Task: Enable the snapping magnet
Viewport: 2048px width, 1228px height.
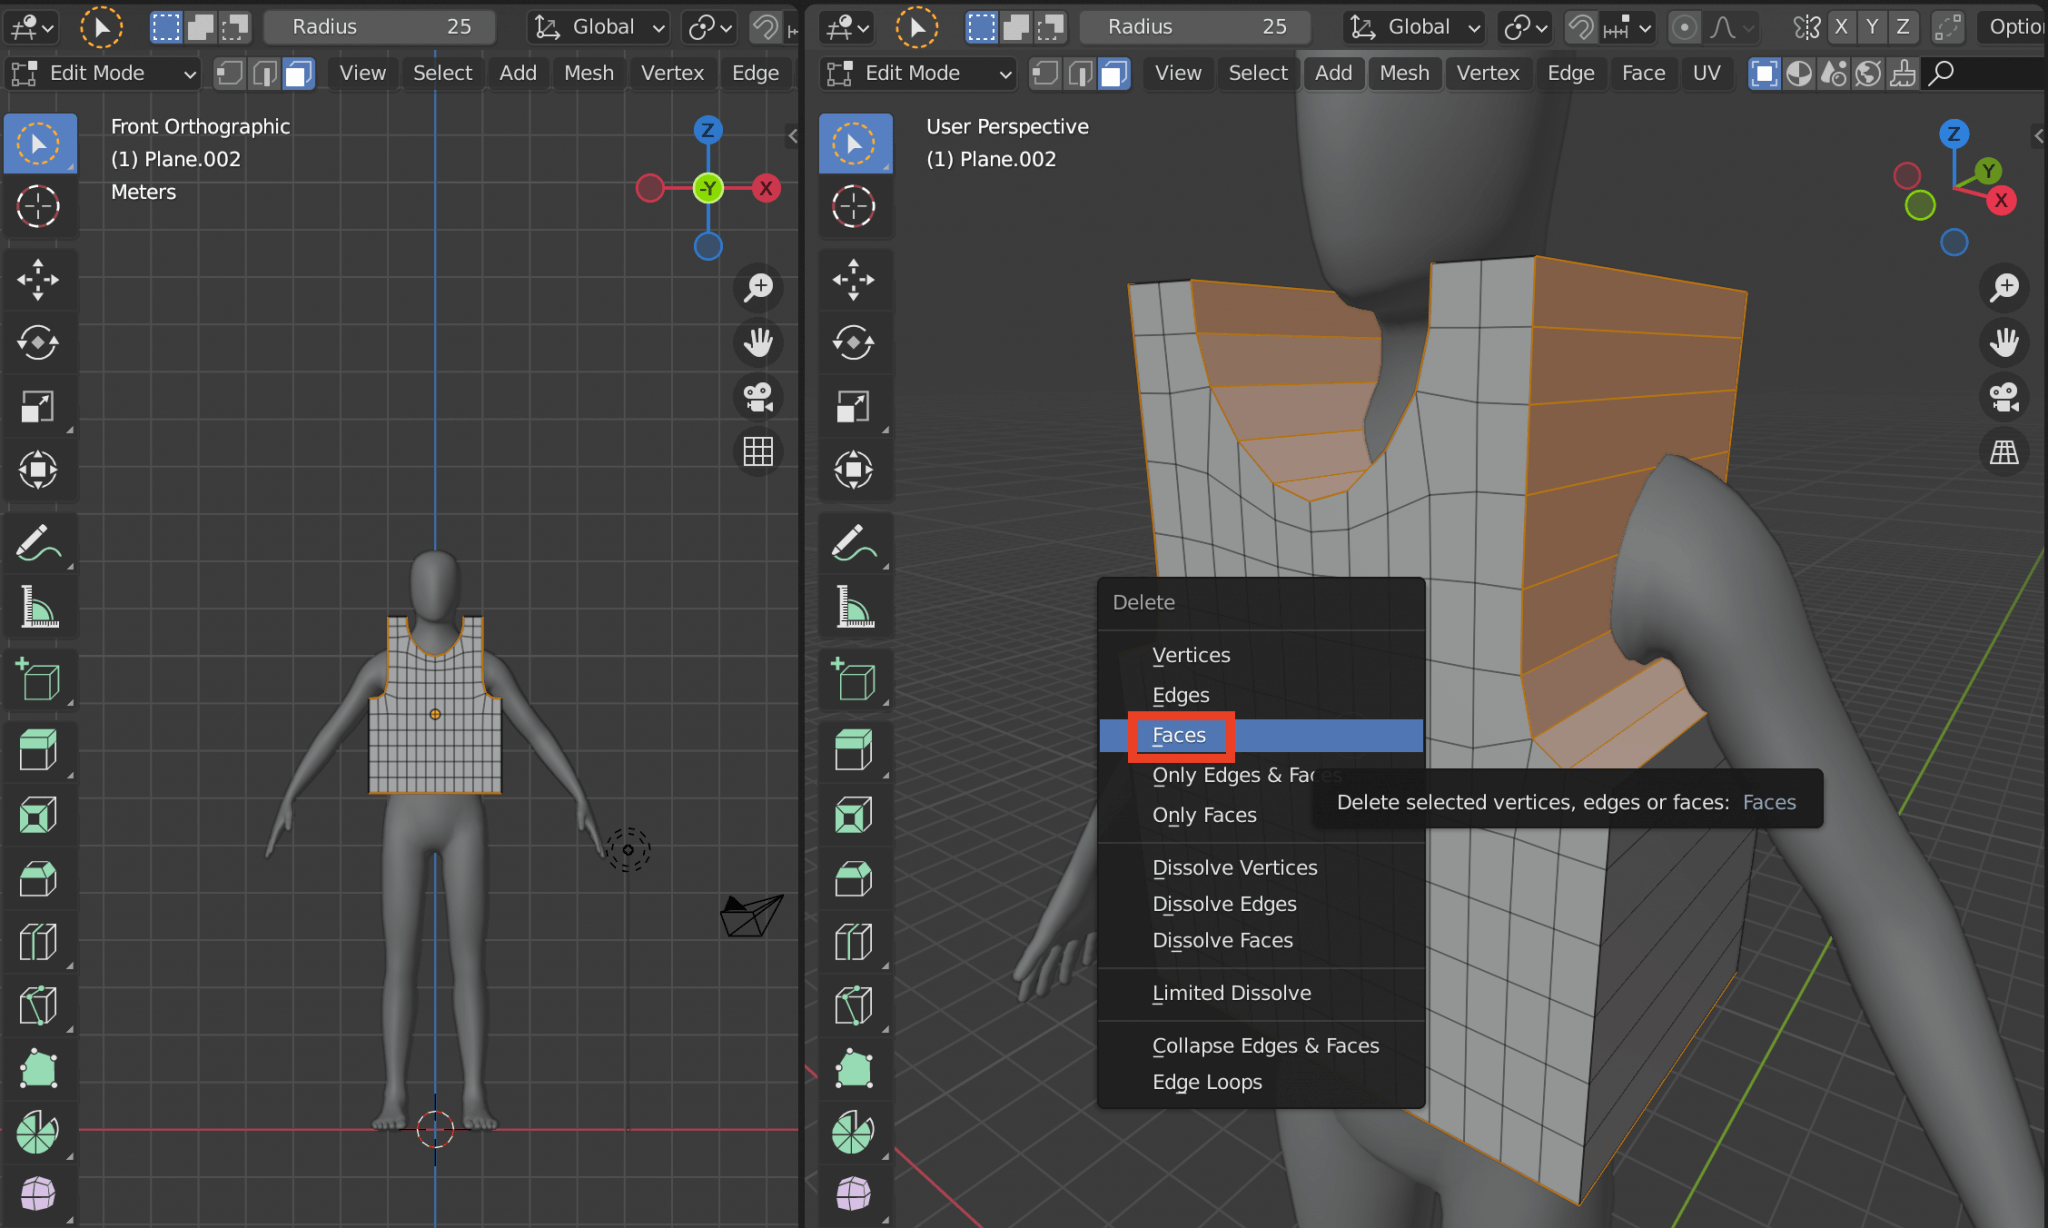Action: (1581, 27)
